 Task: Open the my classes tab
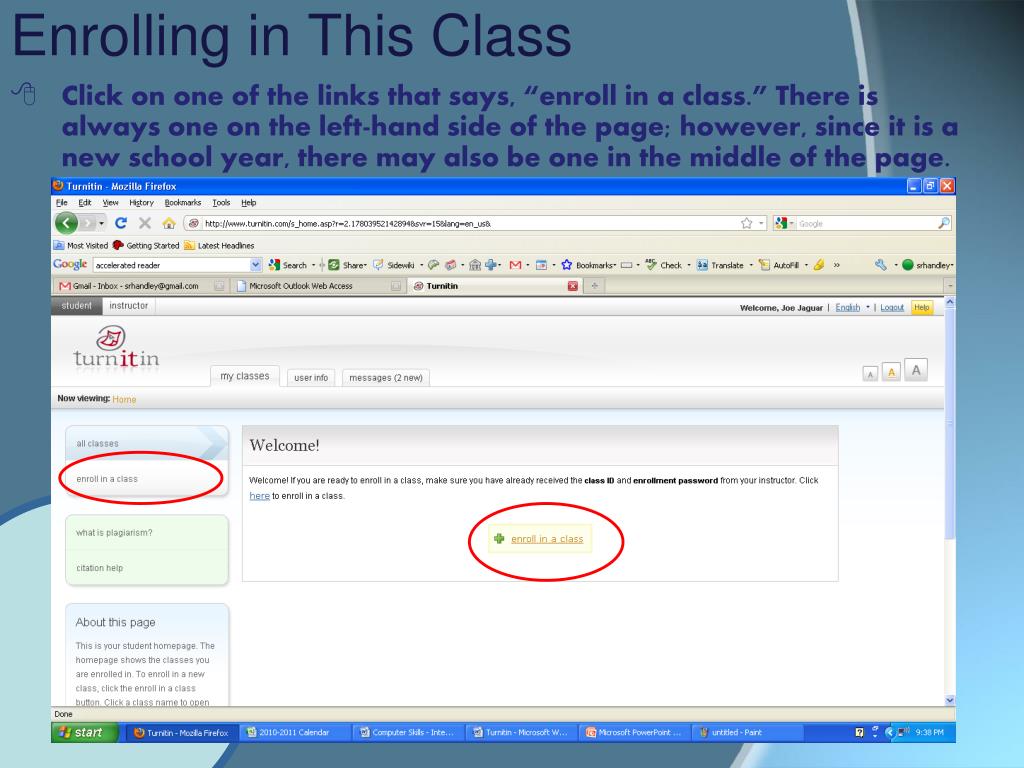coord(245,376)
